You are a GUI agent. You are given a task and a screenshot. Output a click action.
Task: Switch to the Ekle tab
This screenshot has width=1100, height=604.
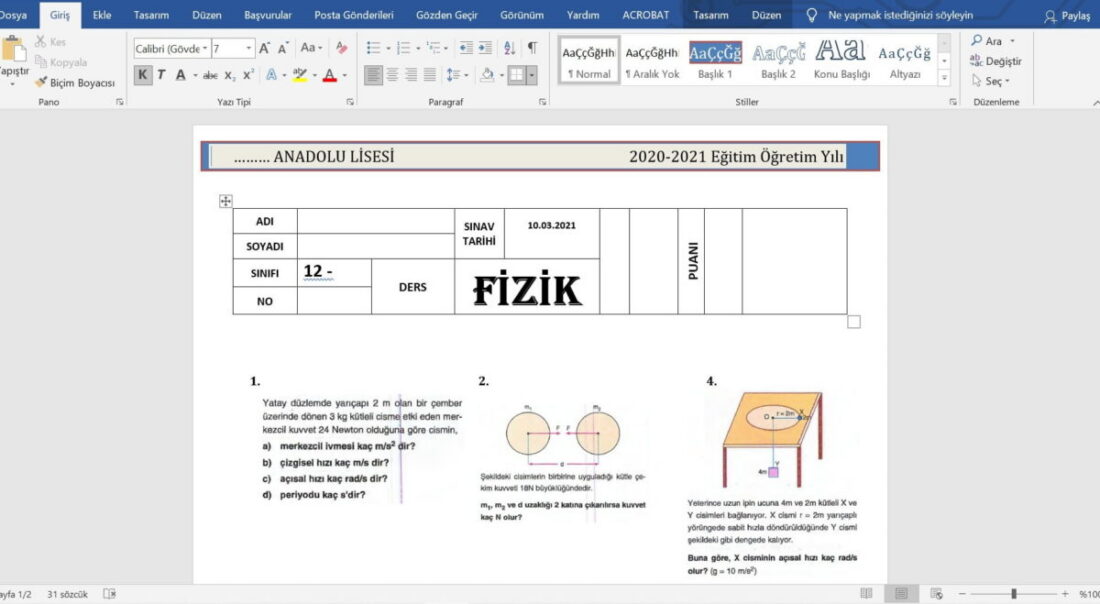tap(102, 15)
